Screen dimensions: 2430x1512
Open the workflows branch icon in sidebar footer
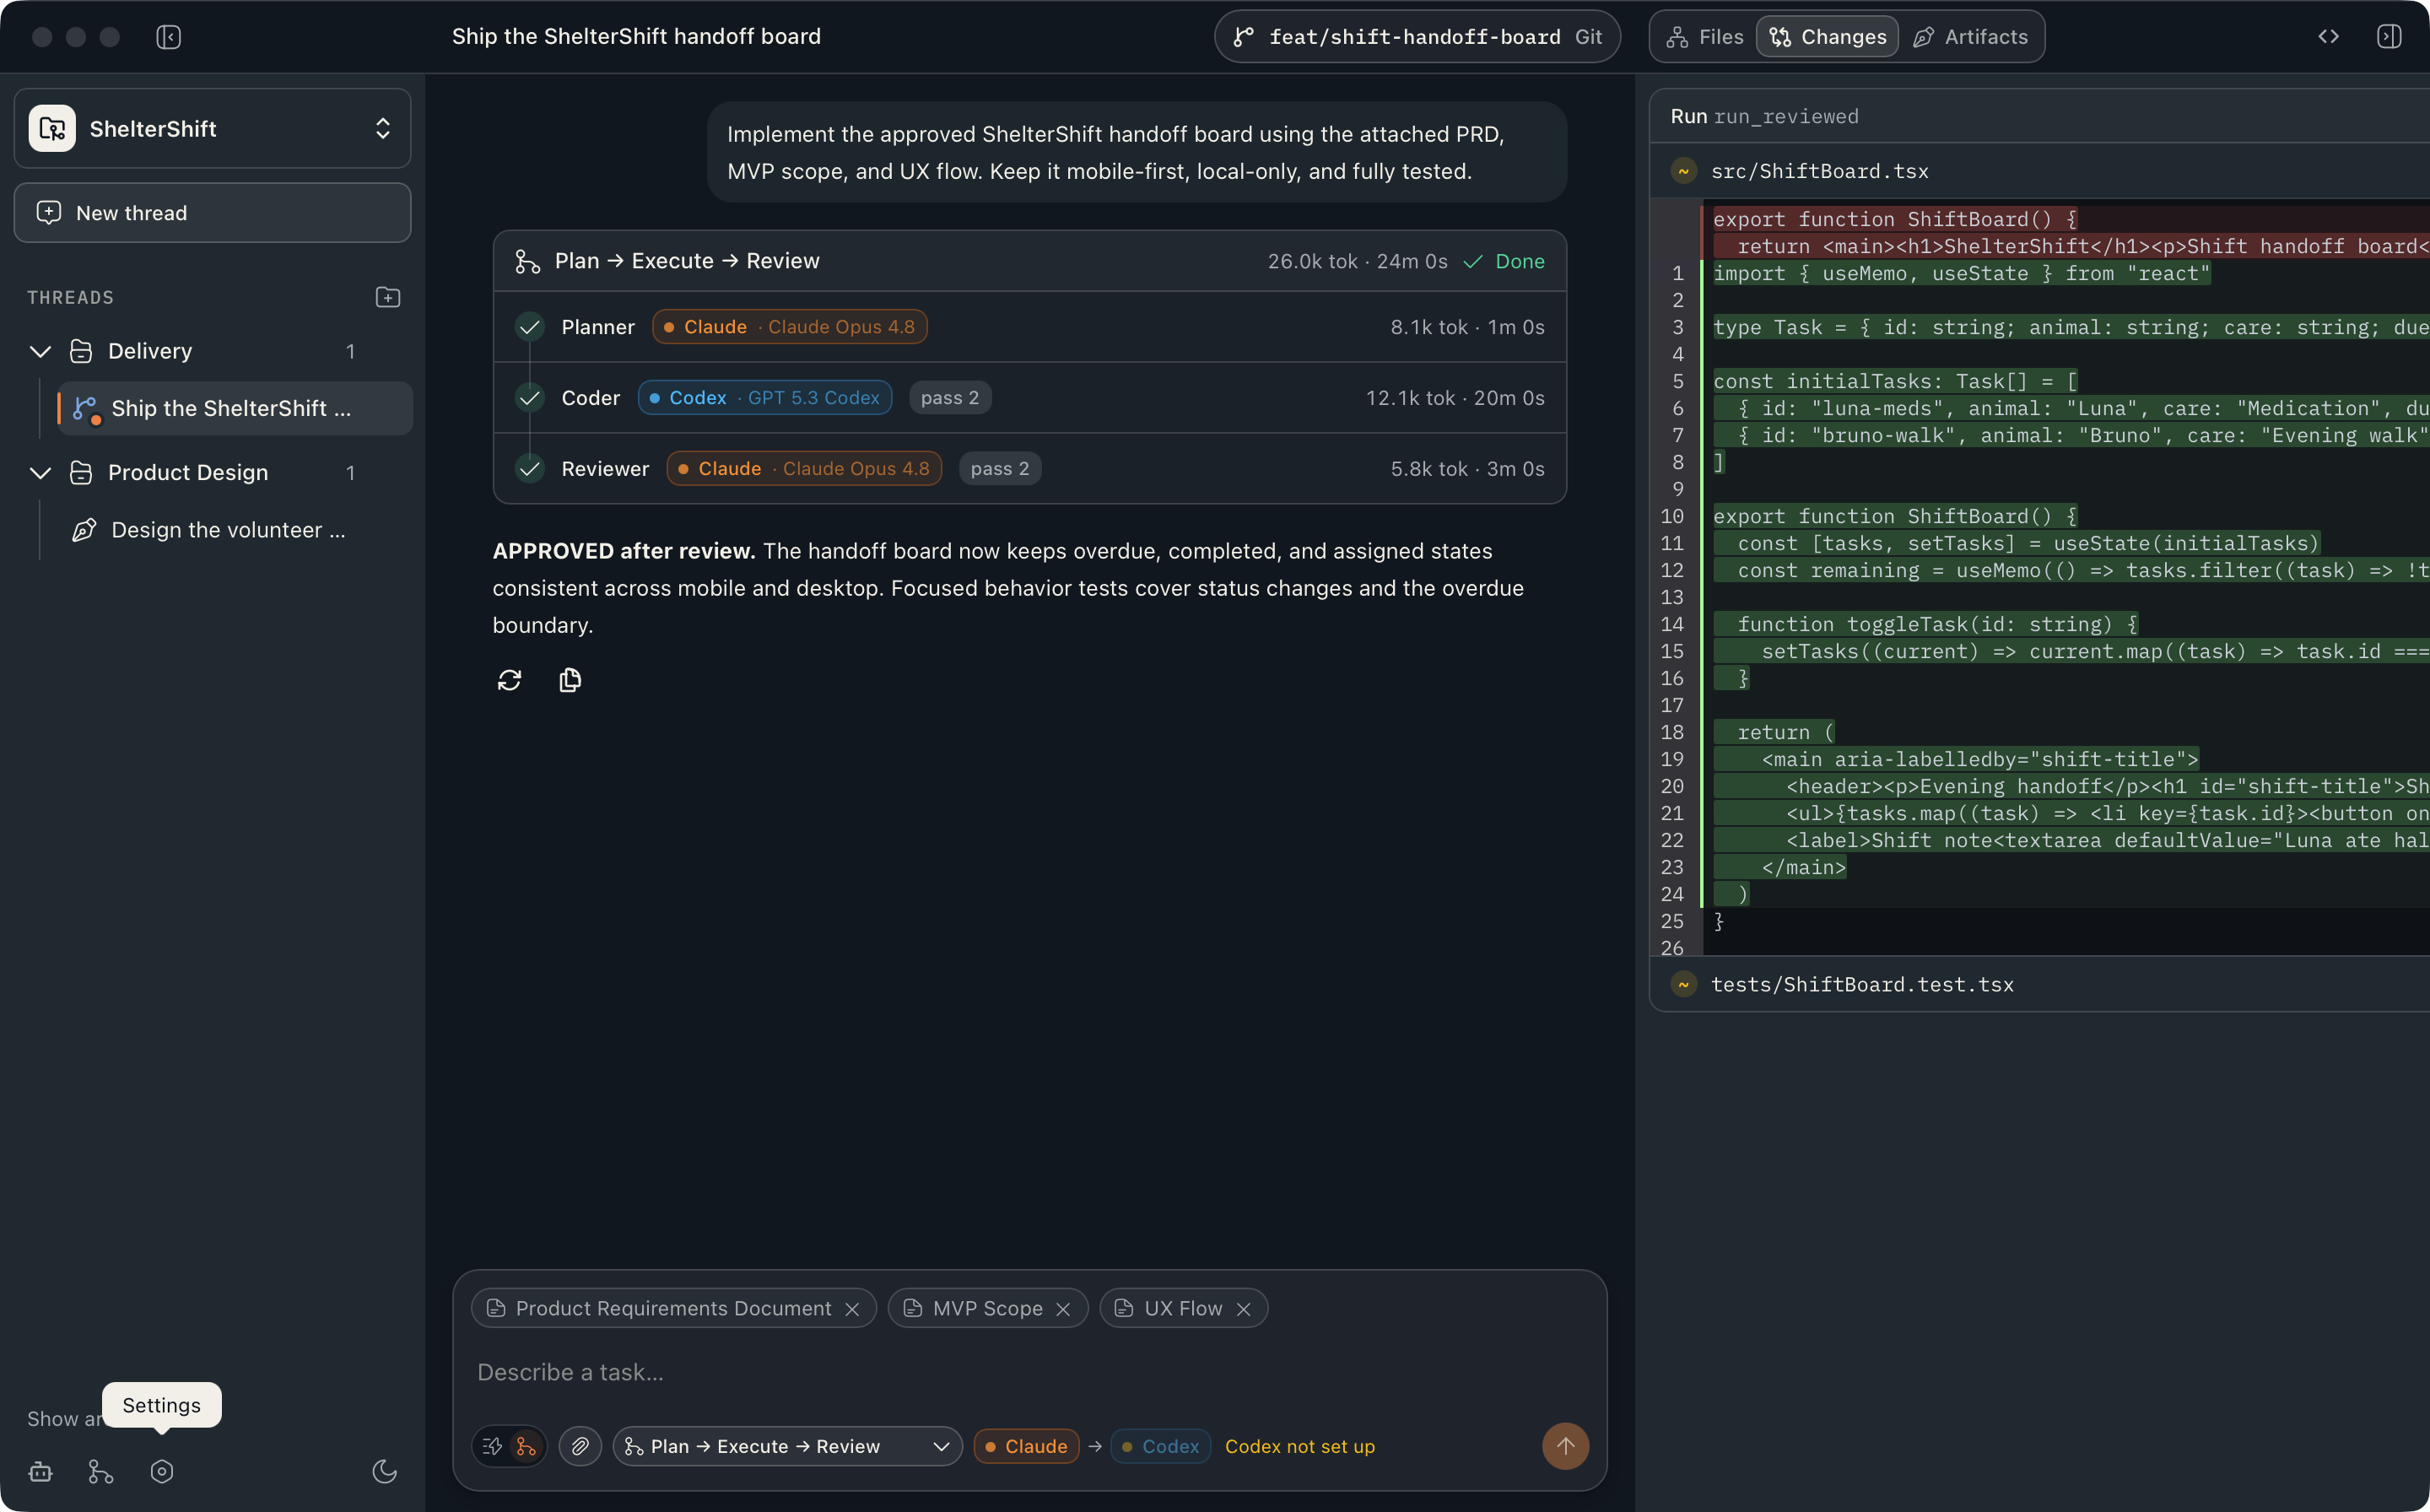click(101, 1472)
